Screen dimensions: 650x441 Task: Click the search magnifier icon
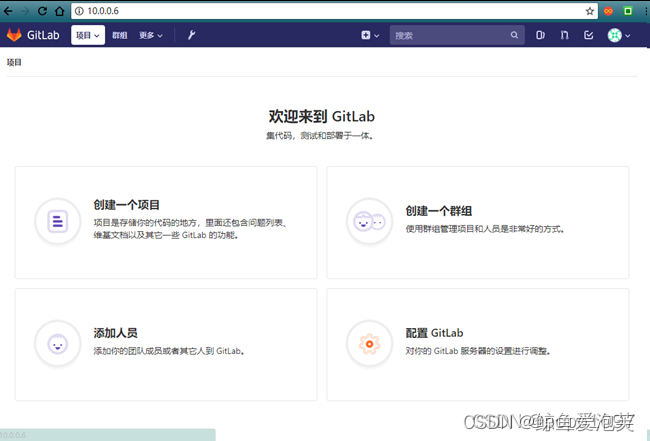[x=514, y=35]
